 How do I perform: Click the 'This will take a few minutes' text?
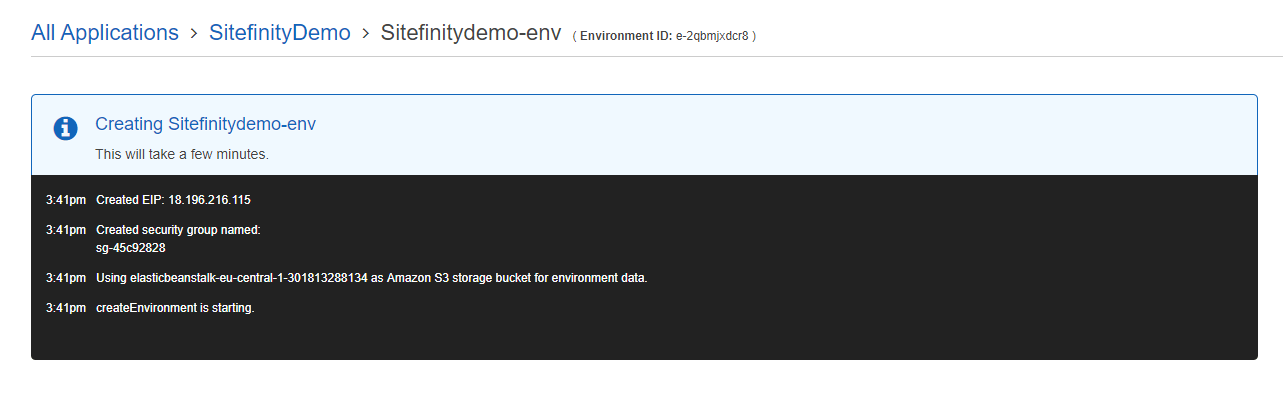pos(181,154)
